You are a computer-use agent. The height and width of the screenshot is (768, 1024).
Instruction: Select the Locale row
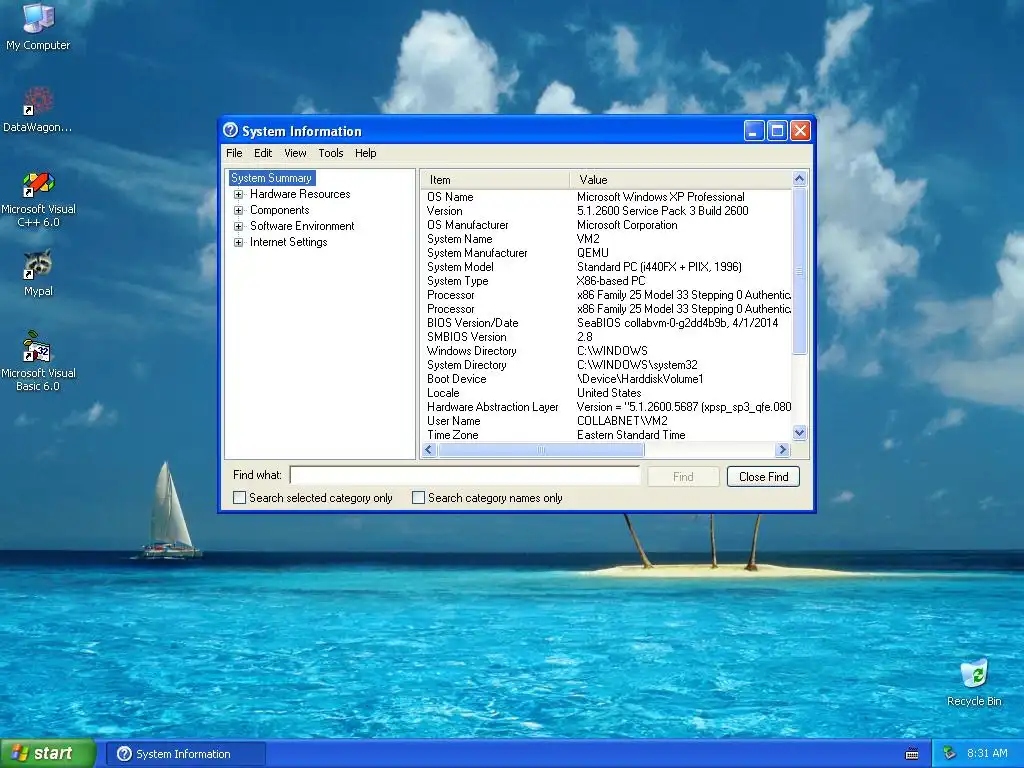606,393
